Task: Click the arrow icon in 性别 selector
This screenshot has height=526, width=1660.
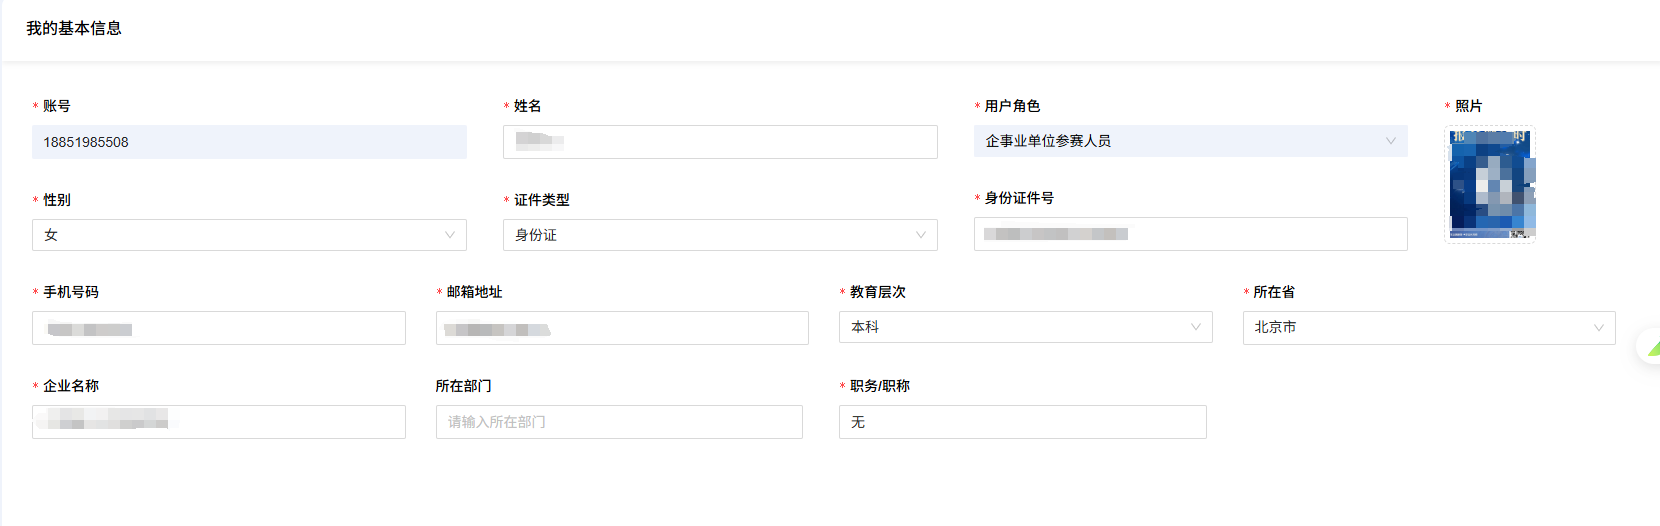Action: [x=449, y=235]
